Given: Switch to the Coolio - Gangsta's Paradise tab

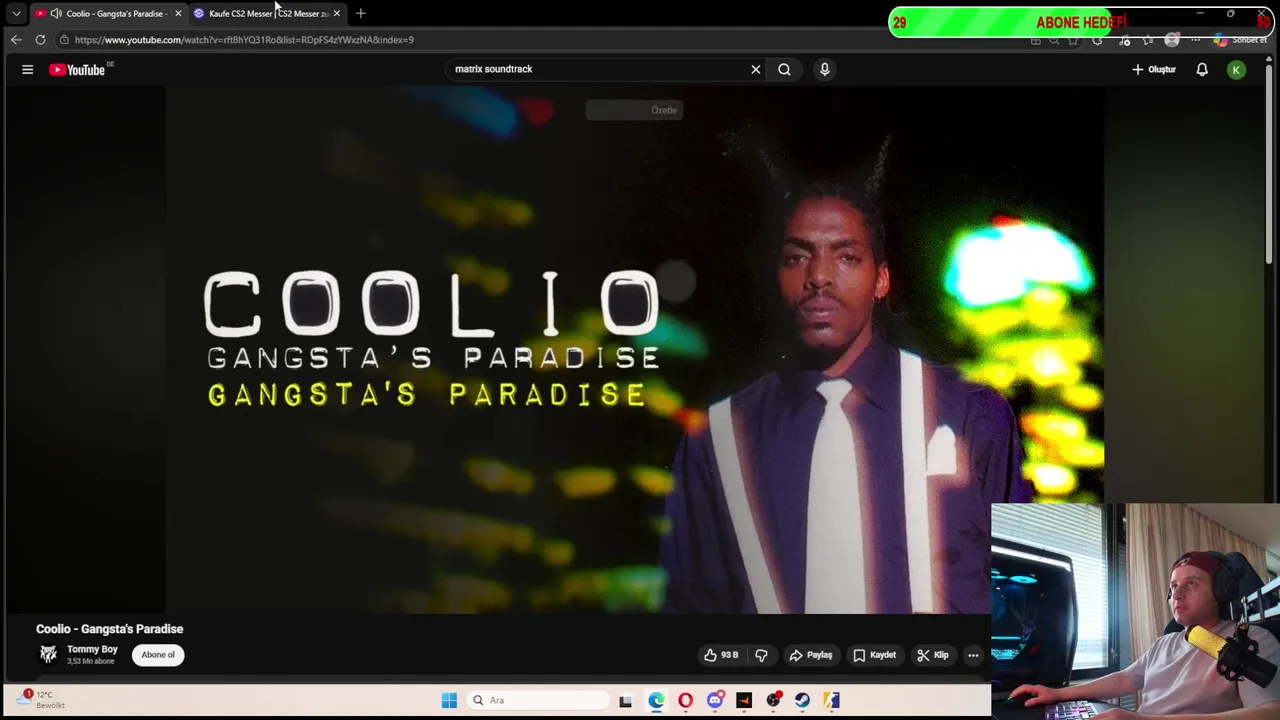Looking at the screenshot, I should 107,13.
